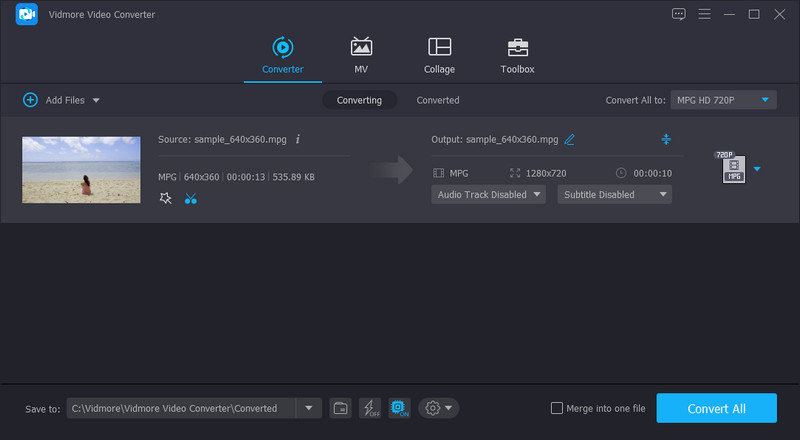Toggle GPU acceleration chip icon
800x440 pixels.
399,408
